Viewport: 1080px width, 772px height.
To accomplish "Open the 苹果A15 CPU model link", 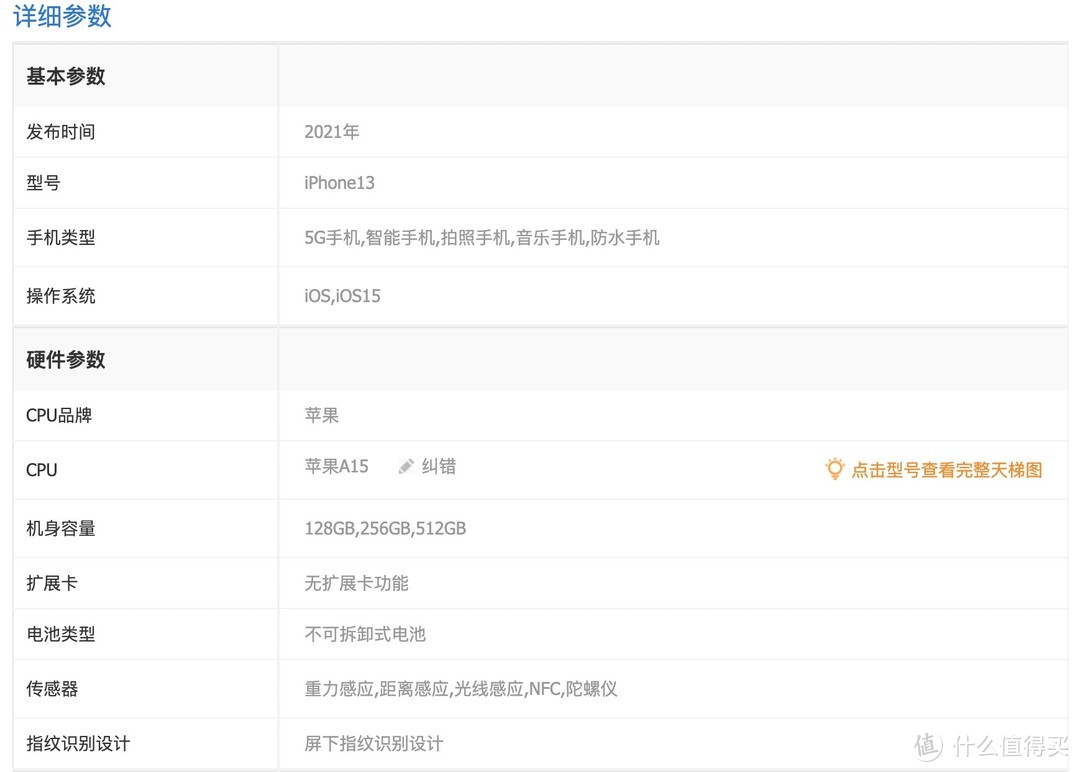I will (336, 466).
